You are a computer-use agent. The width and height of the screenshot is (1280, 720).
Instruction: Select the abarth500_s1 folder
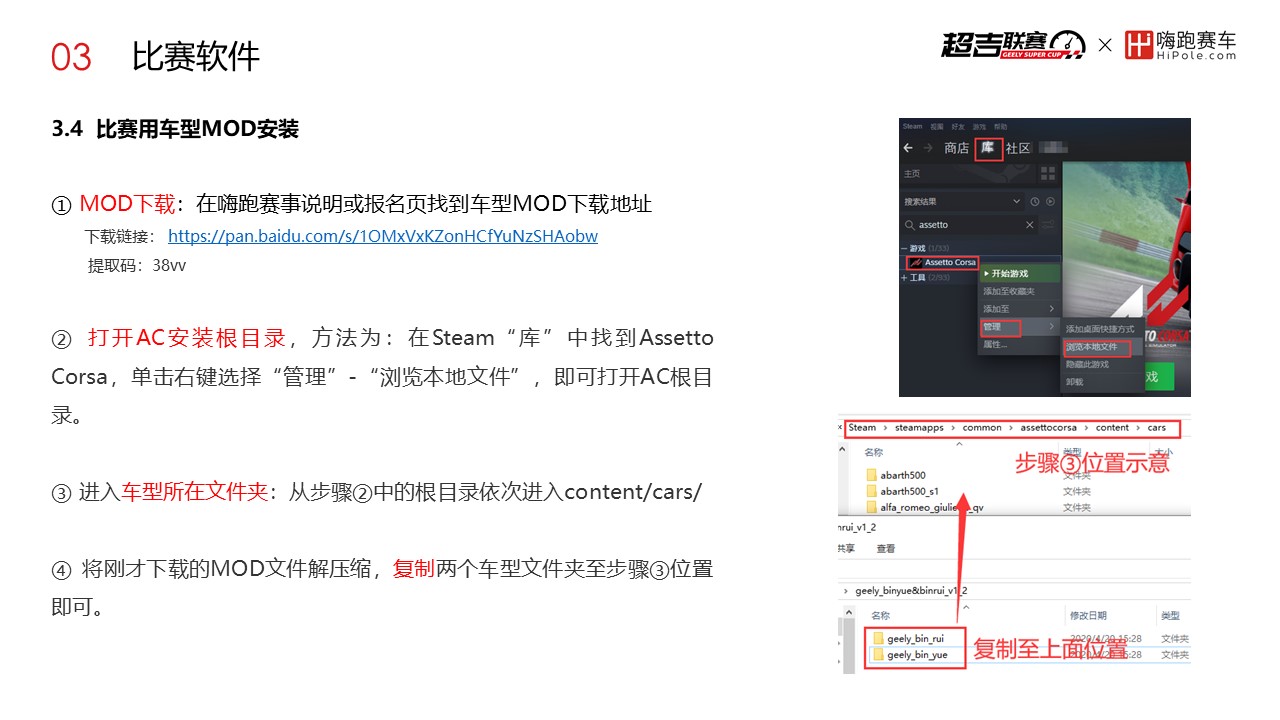pos(902,491)
